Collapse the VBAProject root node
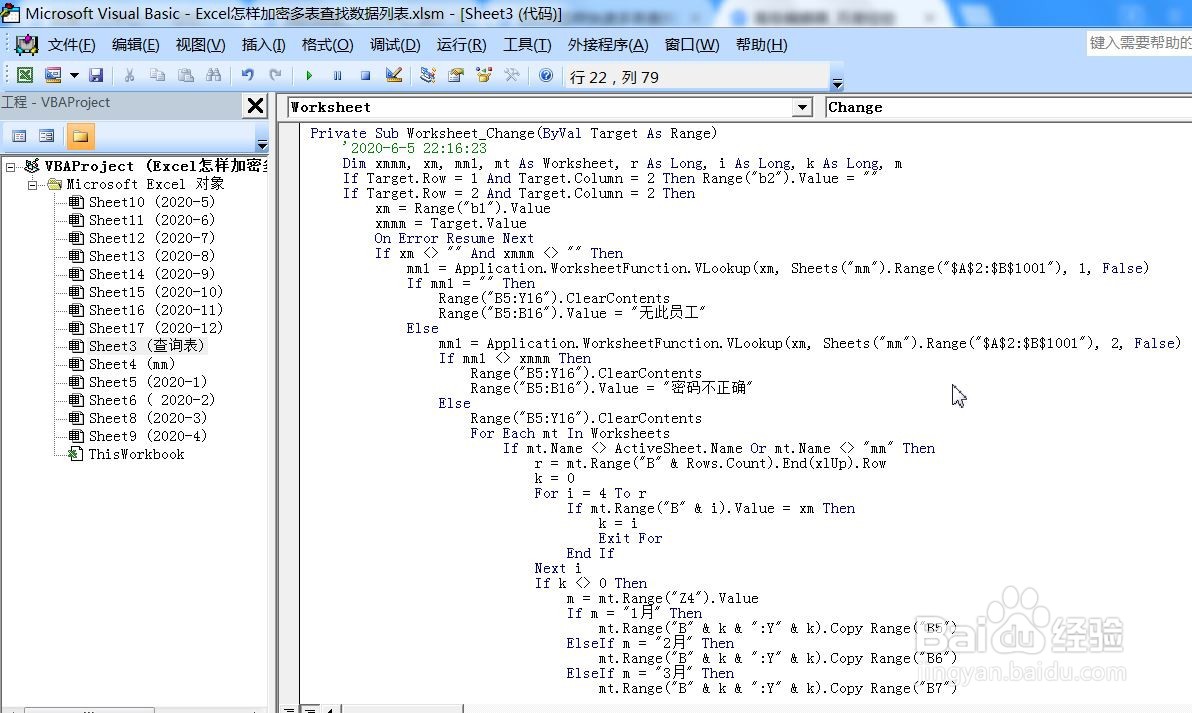This screenshot has width=1192, height=713. point(11,166)
